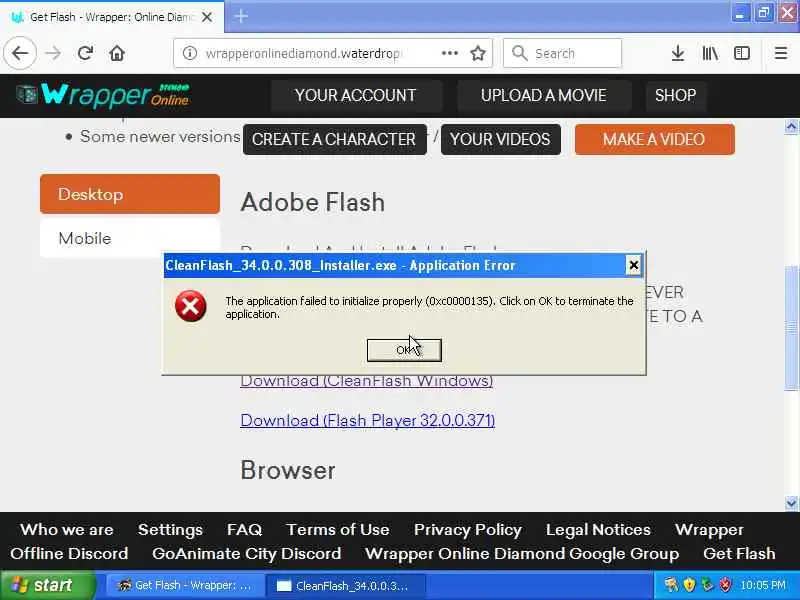Open Wrapper Offline Discord footer link
Screen dimensions: 800x600
[69, 554]
